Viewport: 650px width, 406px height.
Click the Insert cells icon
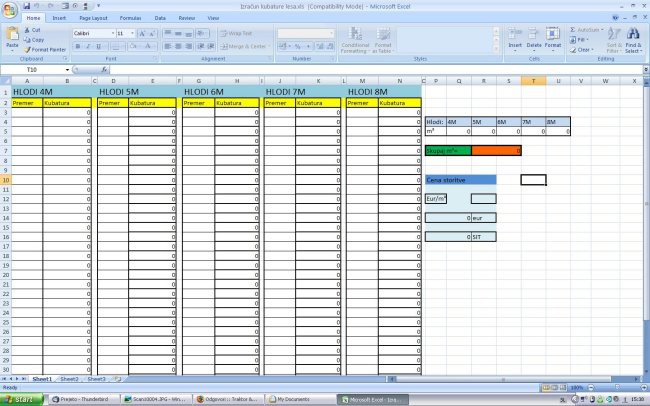(515, 36)
